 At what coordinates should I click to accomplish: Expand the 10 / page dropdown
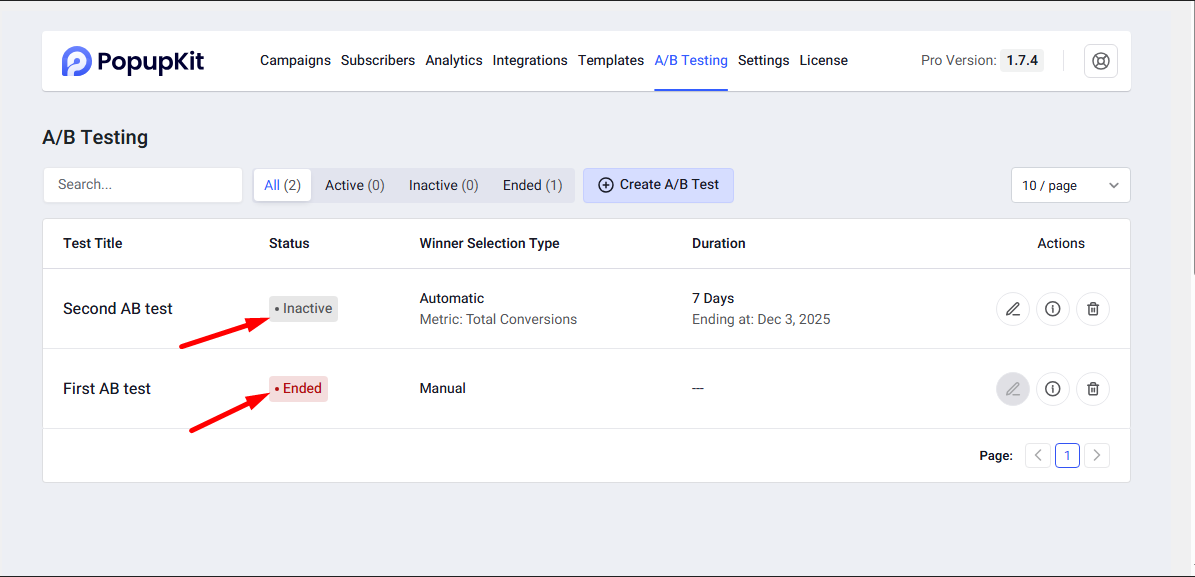(x=1070, y=185)
